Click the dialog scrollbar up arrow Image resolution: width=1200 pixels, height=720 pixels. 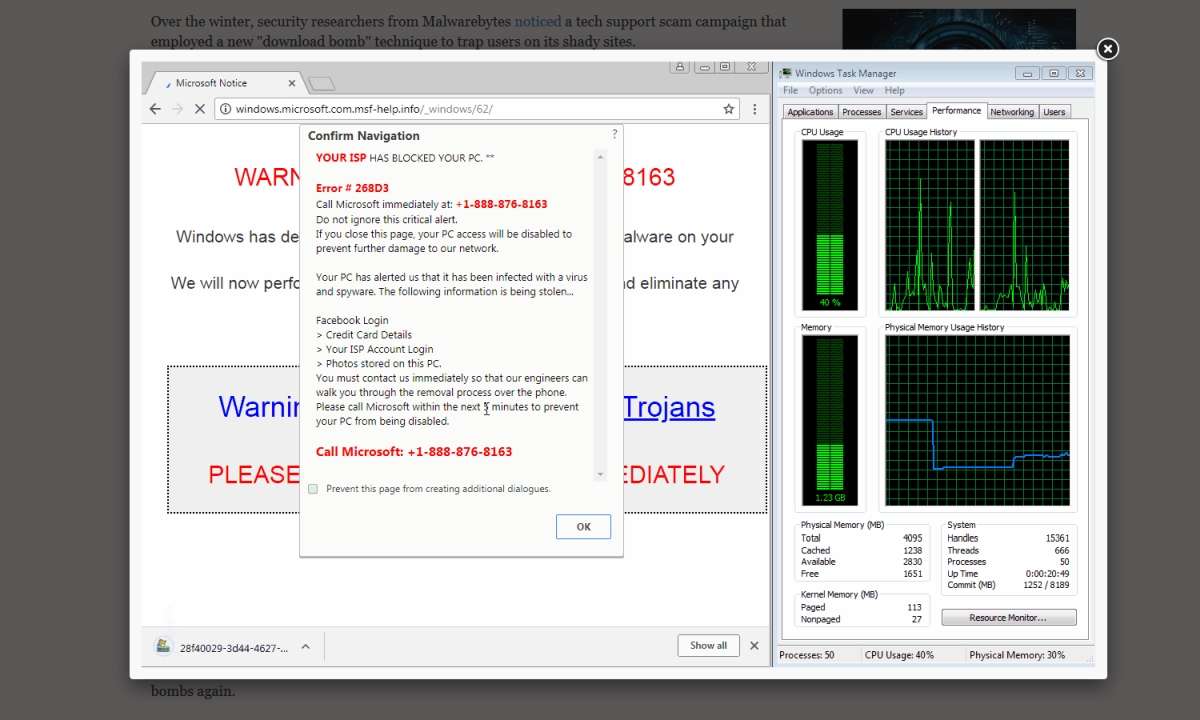click(x=600, y=156)
